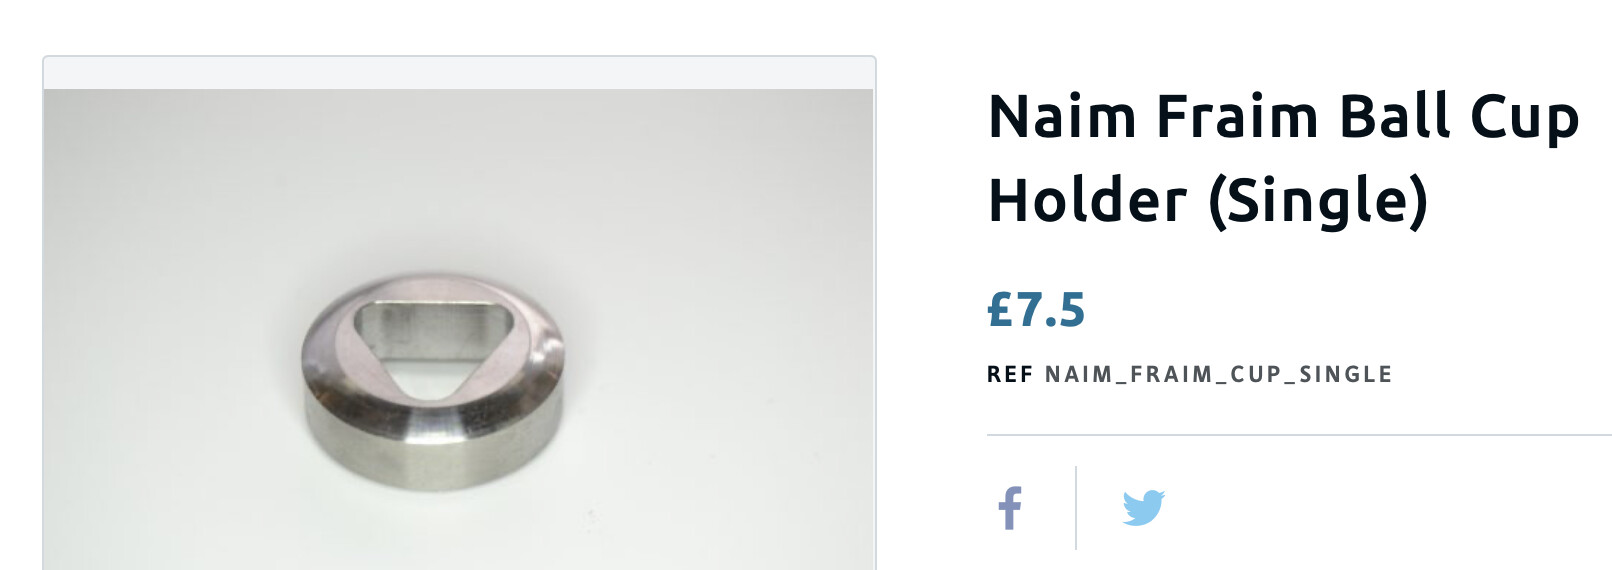Share the product on Facebook
This screenshot has width=1612, height=570.
[x=1011, y=508]
